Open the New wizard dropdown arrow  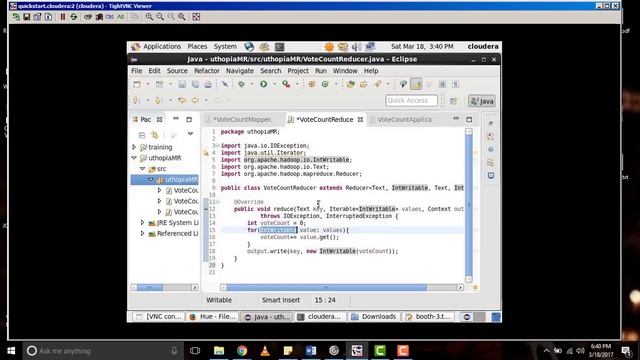[x=147, y=84]
